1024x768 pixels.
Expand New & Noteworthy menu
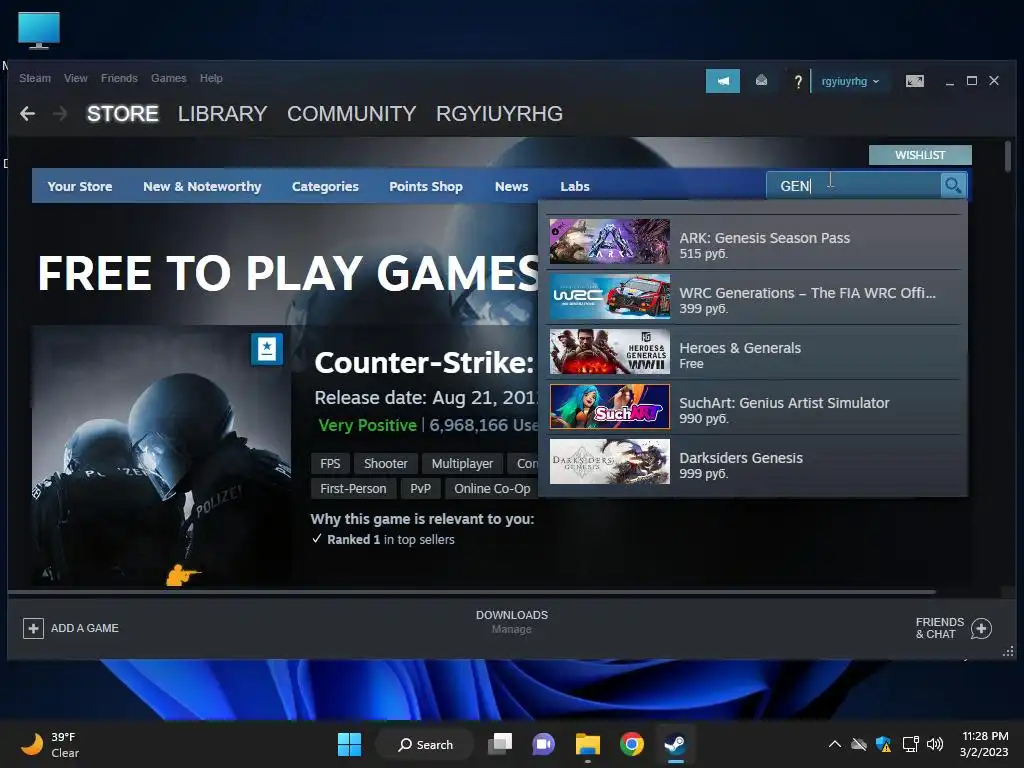click(x=202, y=186)
